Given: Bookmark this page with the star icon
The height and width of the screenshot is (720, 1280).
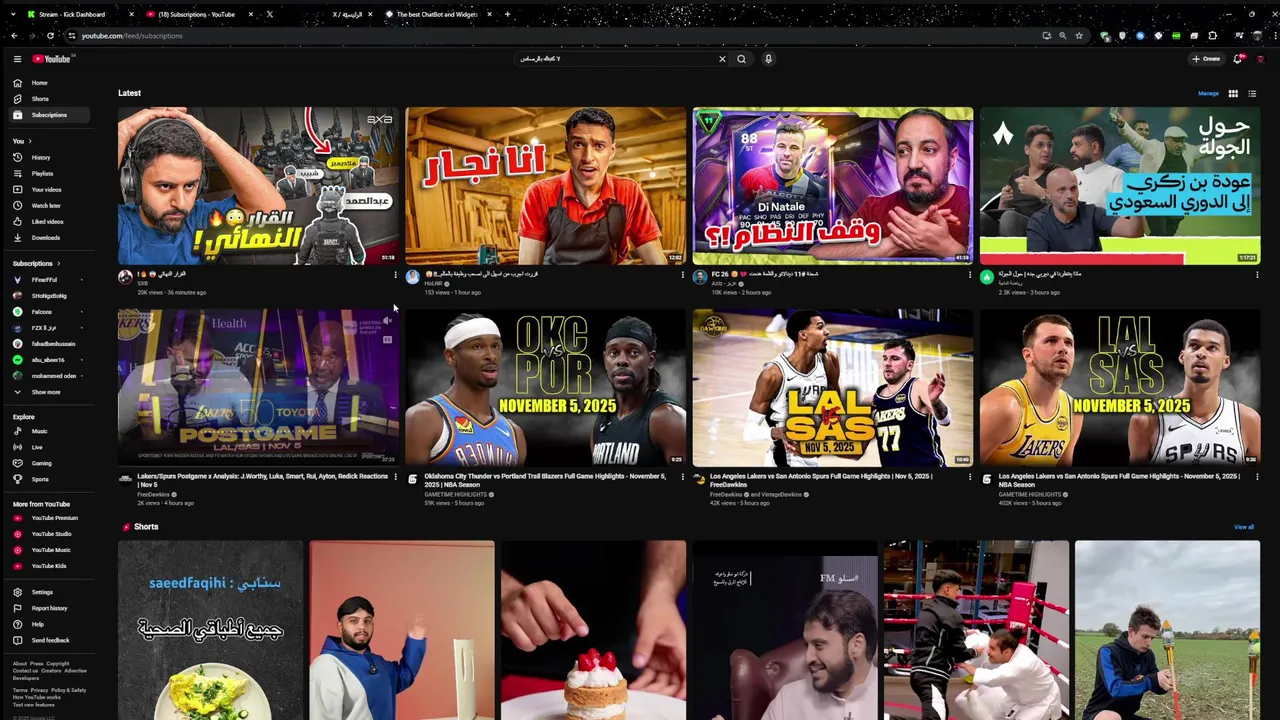Looking at the screenshot, I should [1079, 36].
